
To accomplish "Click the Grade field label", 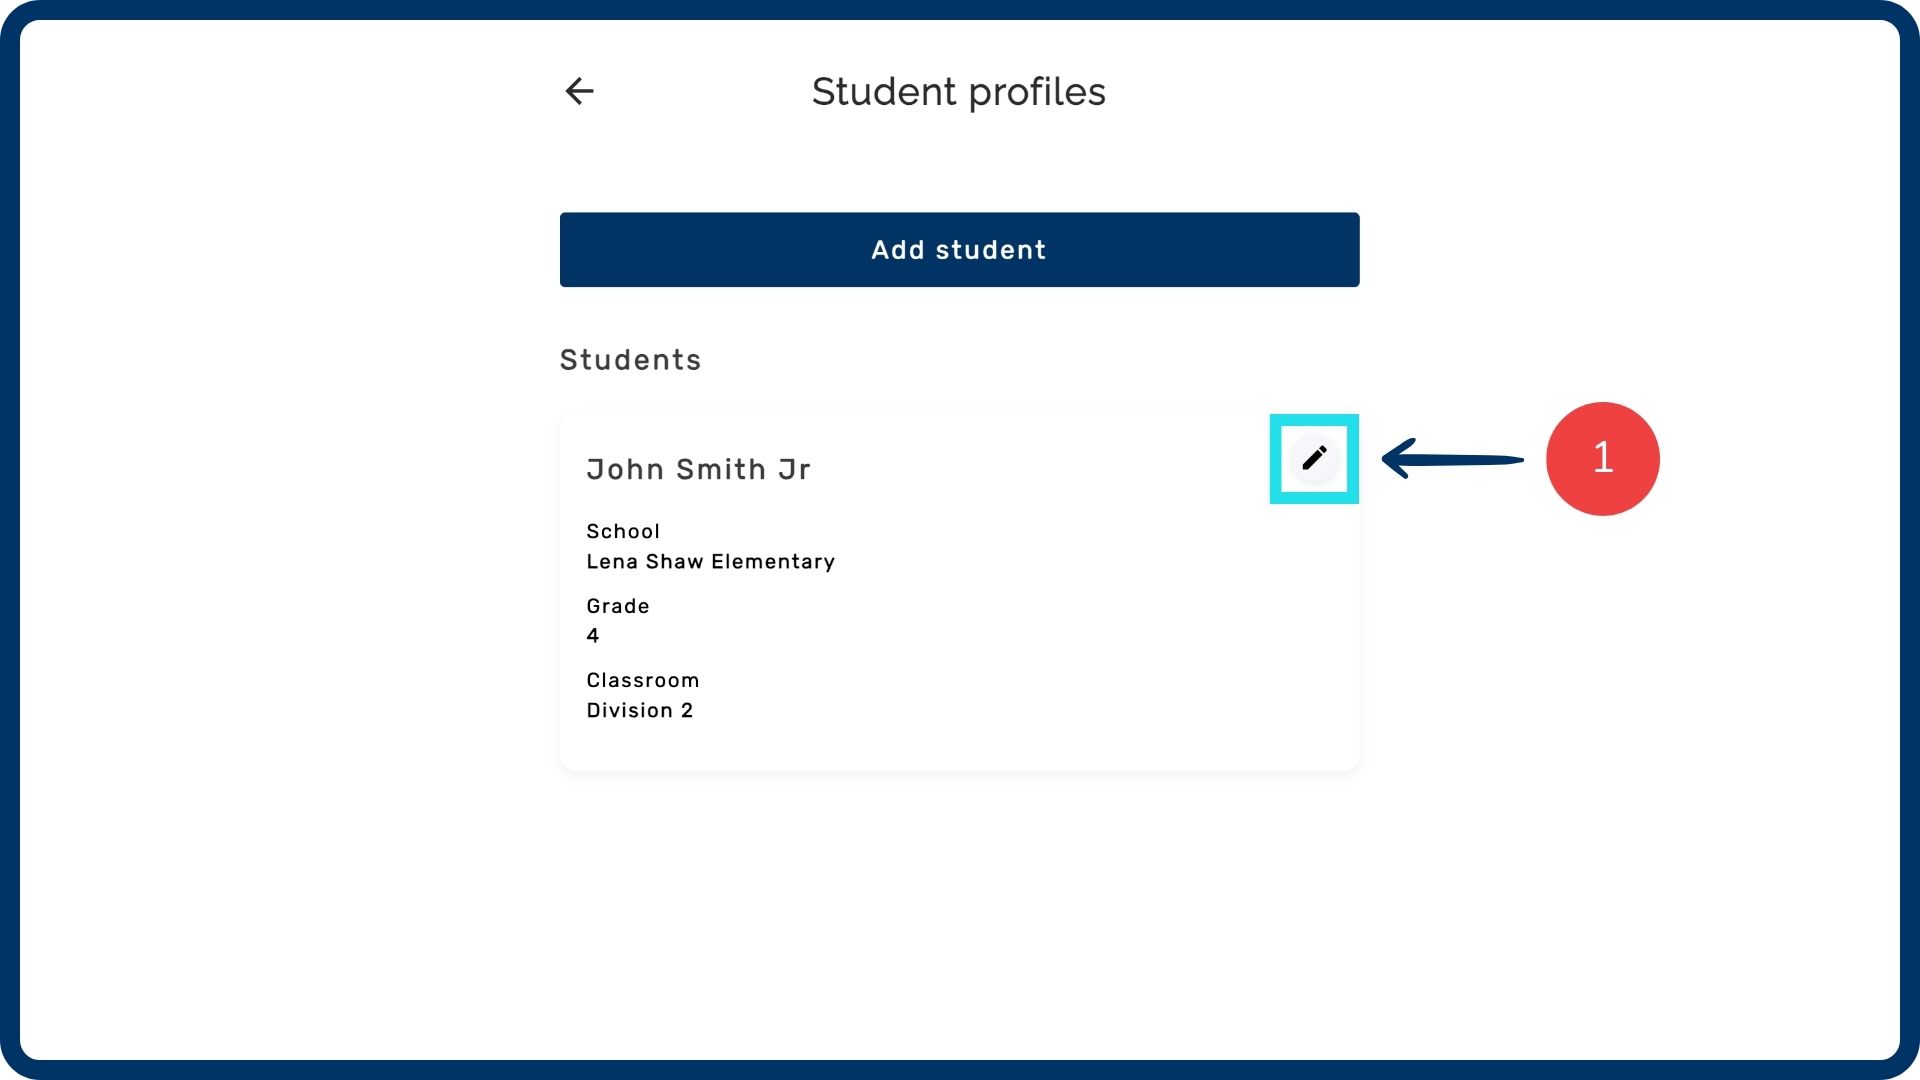I will coord(618,606).
